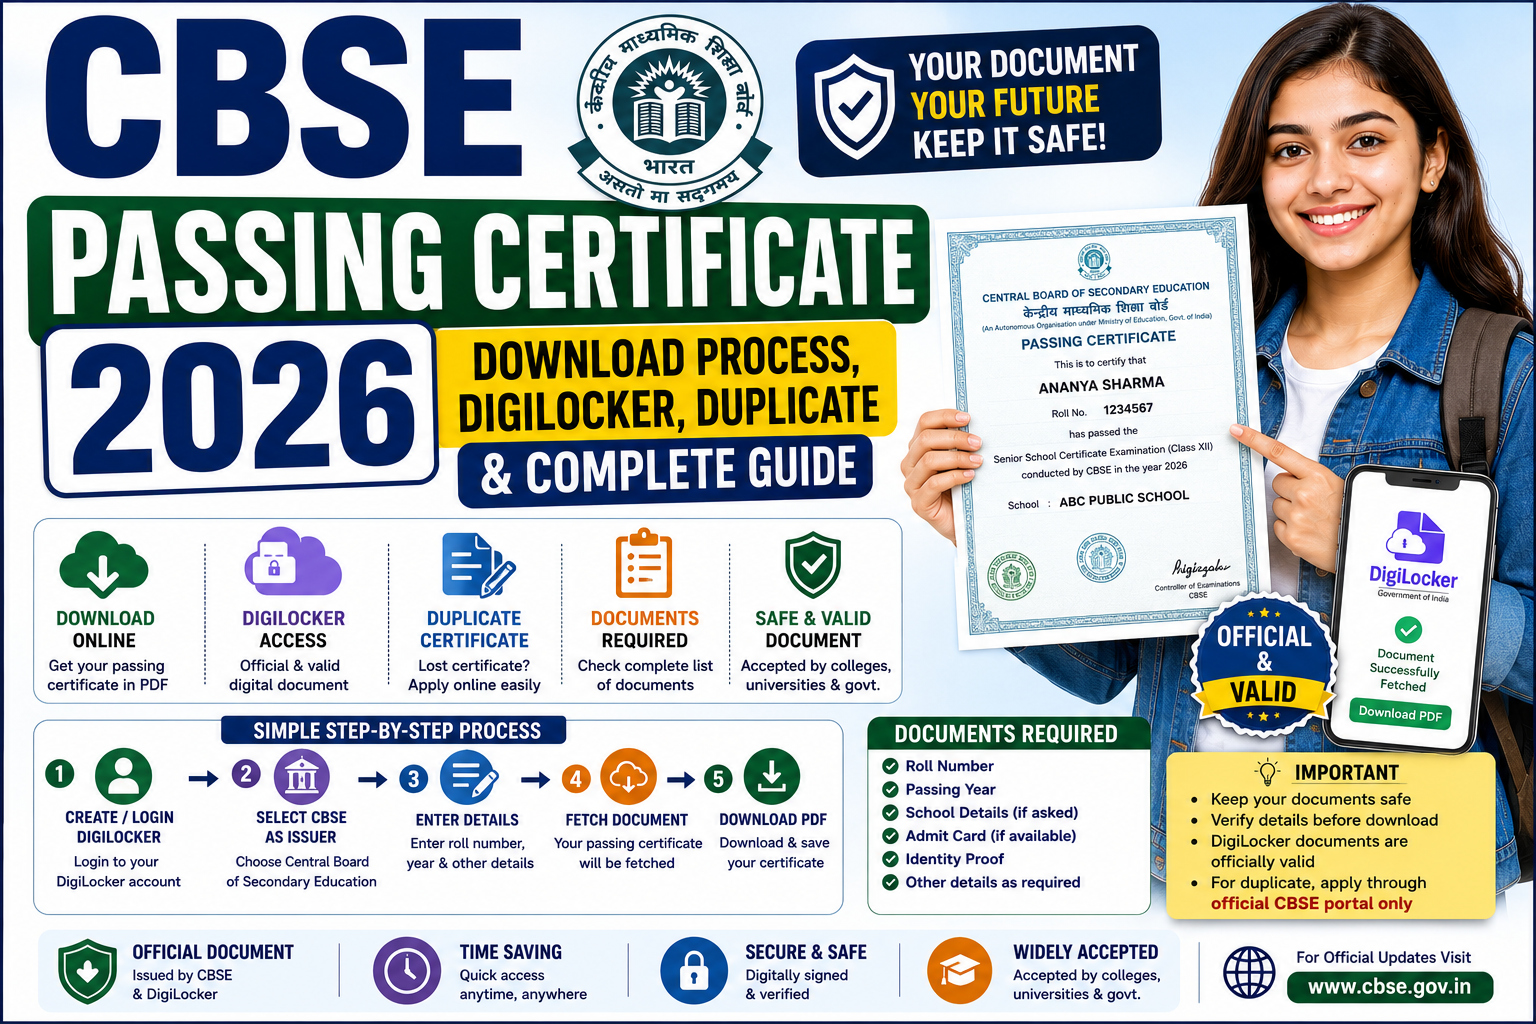Click the checkmark beside Other details as required

pos(890,882)
